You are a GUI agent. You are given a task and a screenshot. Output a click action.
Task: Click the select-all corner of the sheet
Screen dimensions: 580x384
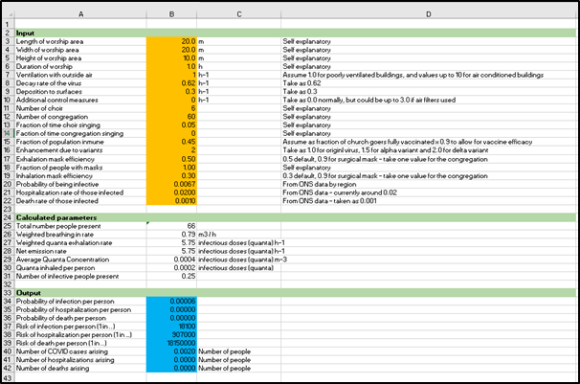[x=9, y=14]
